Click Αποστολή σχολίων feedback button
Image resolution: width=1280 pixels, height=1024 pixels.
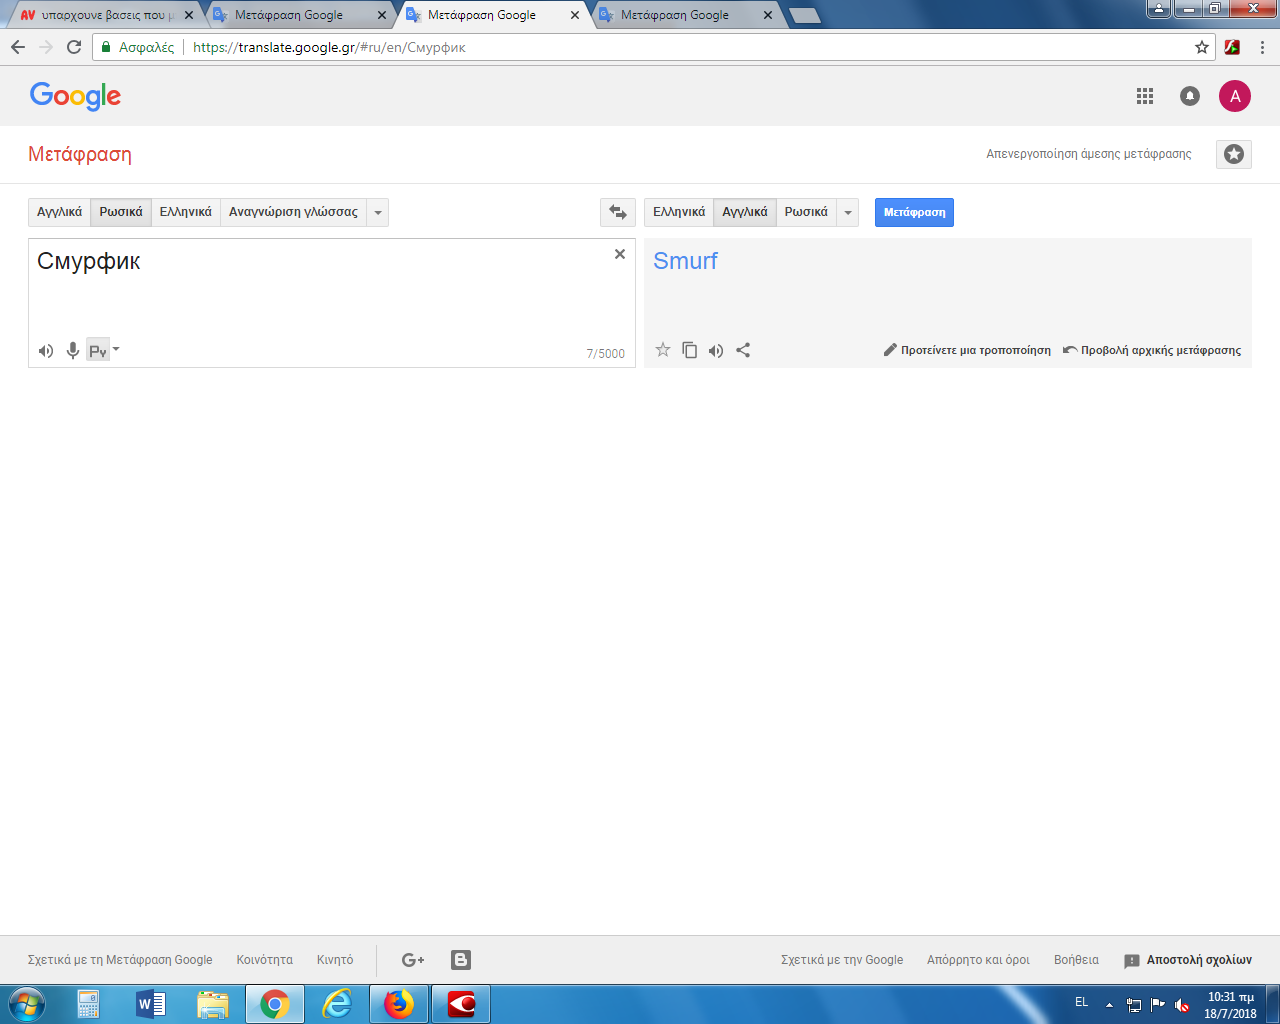coord(1188,960)
